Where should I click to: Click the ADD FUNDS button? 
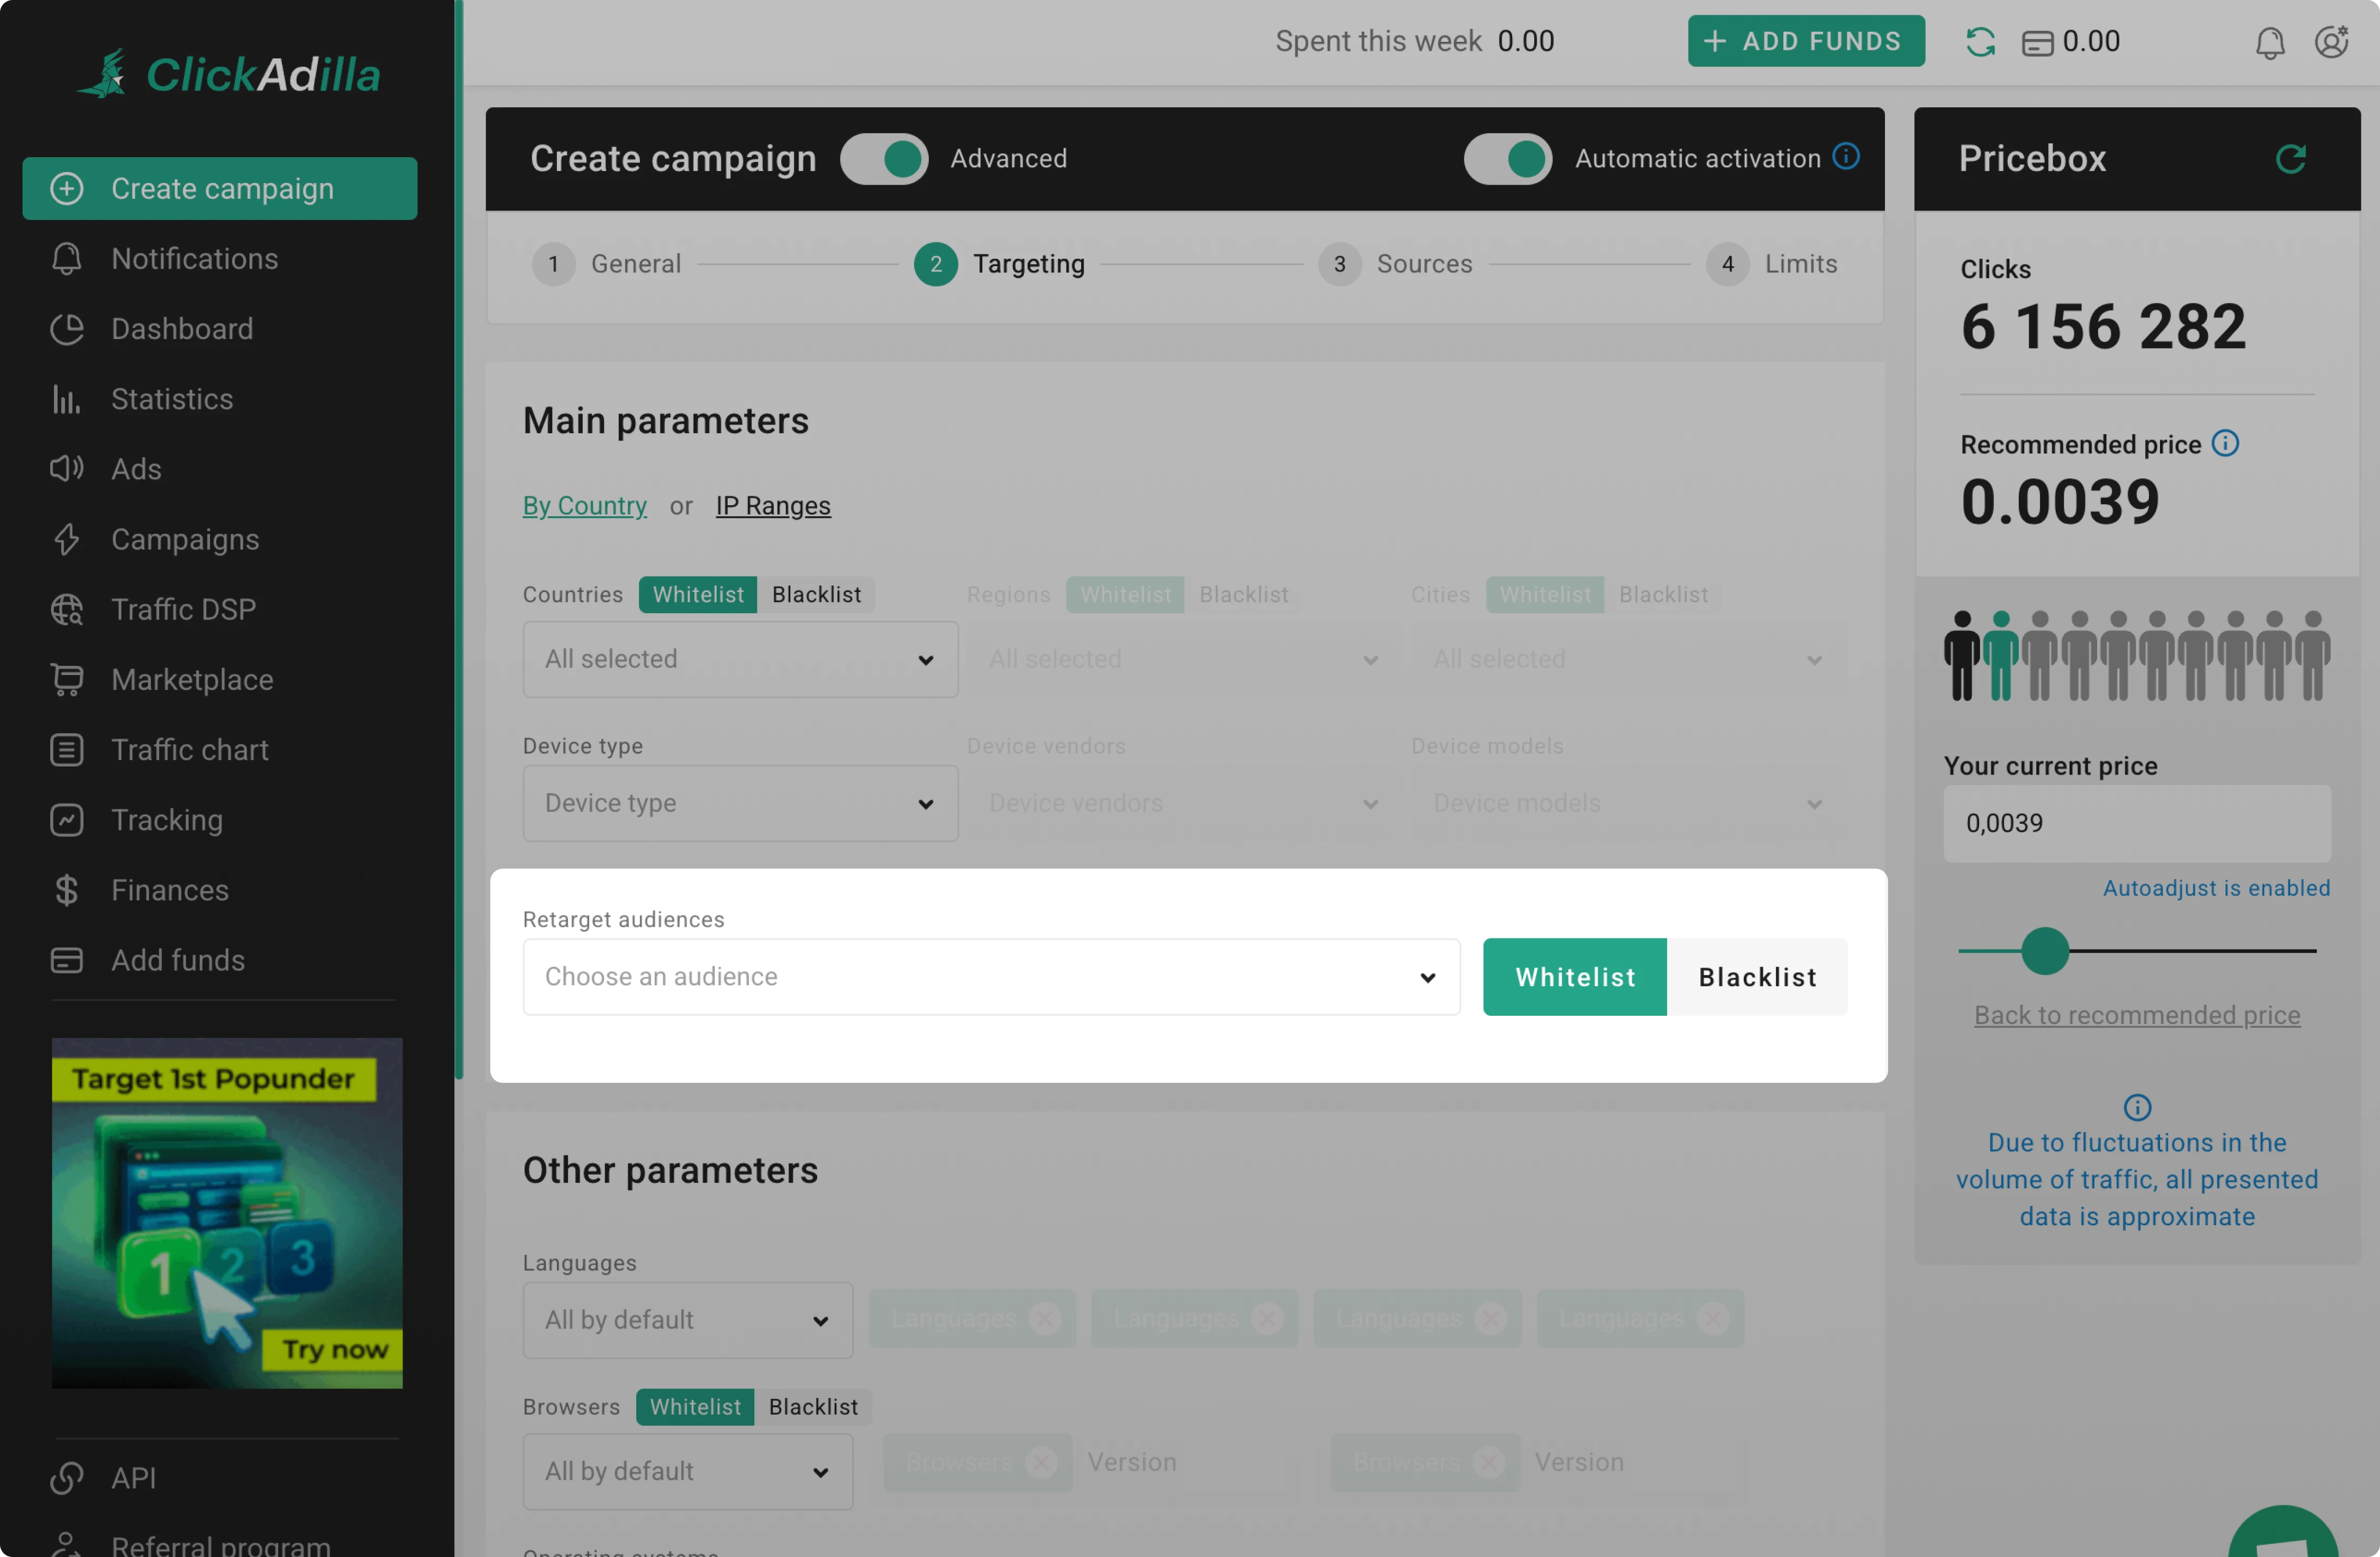coord(1806,41)
